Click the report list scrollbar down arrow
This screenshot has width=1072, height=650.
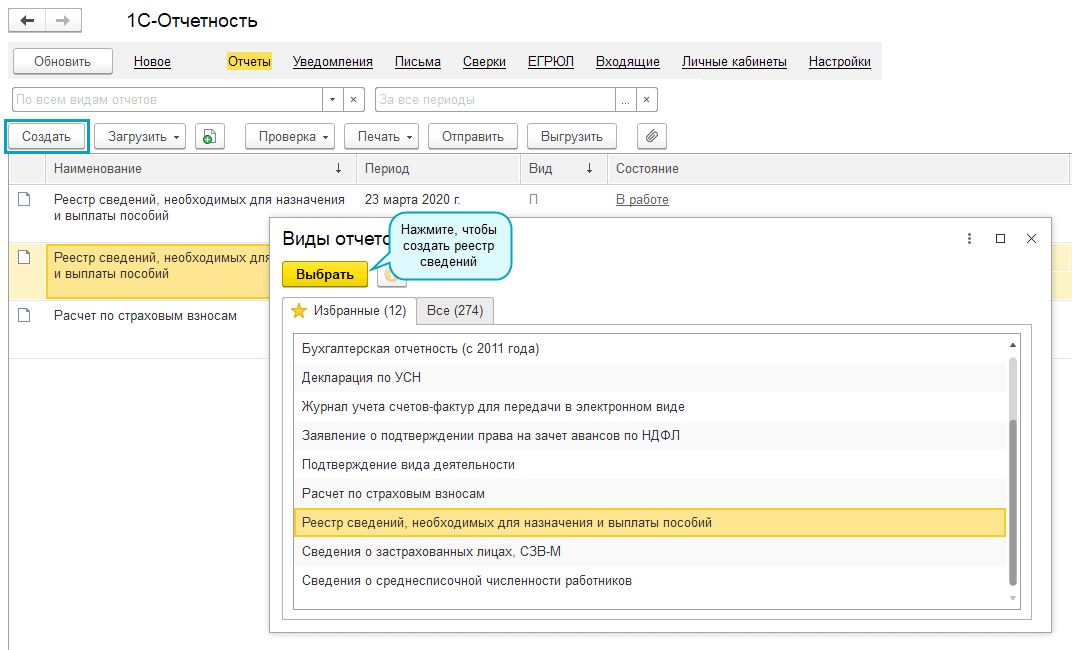click(x=1013, y=598)
